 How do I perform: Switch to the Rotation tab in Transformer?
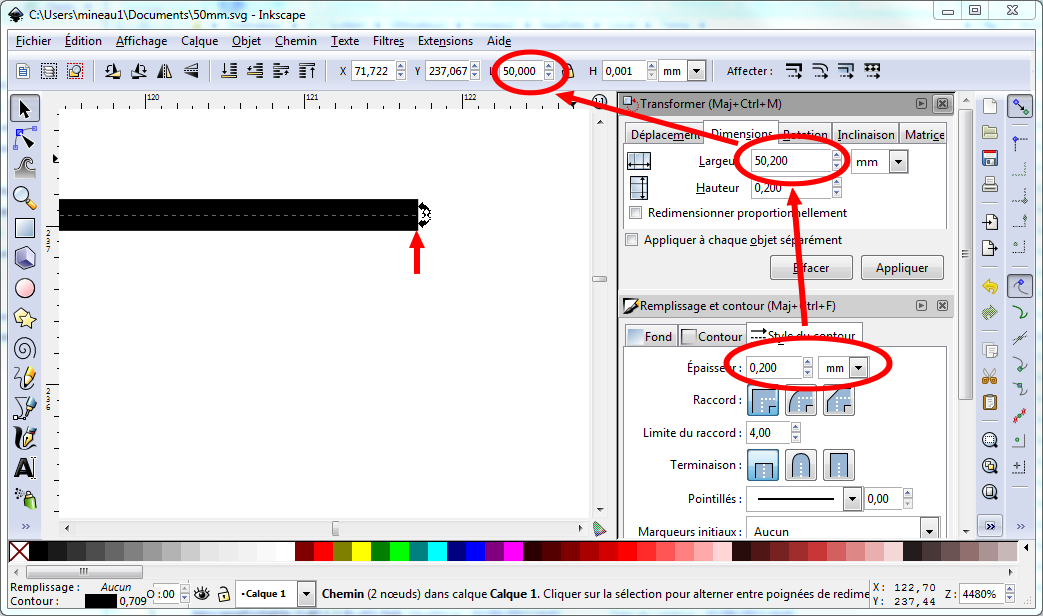[806, 134]
